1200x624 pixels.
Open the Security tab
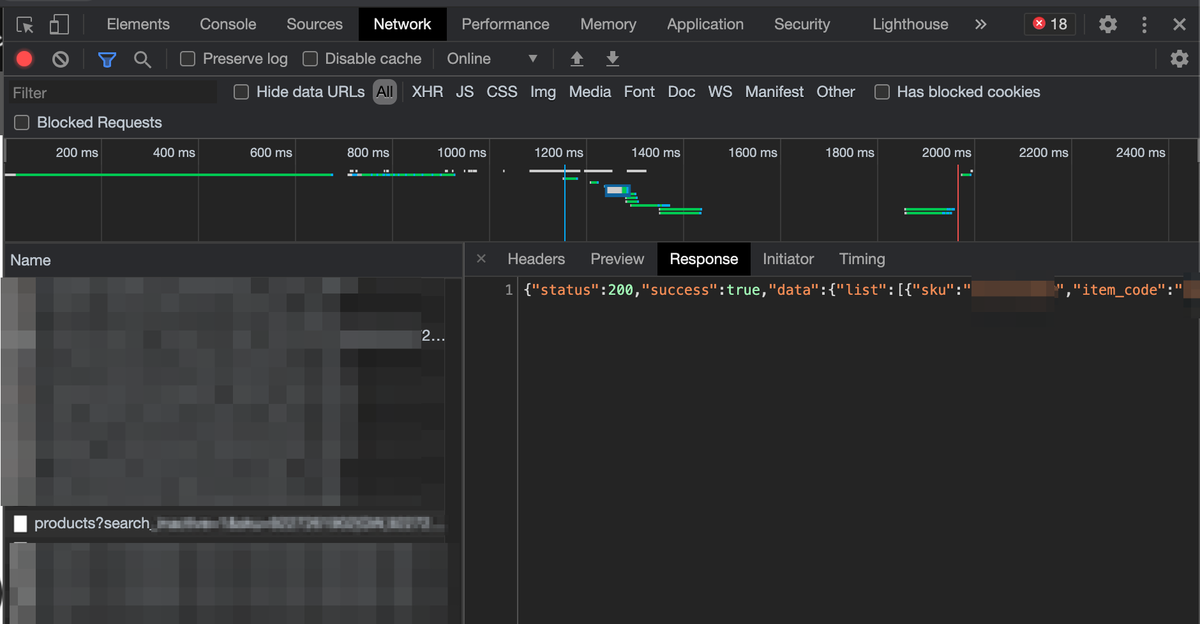pyautogui.click(x=802, y=24)
